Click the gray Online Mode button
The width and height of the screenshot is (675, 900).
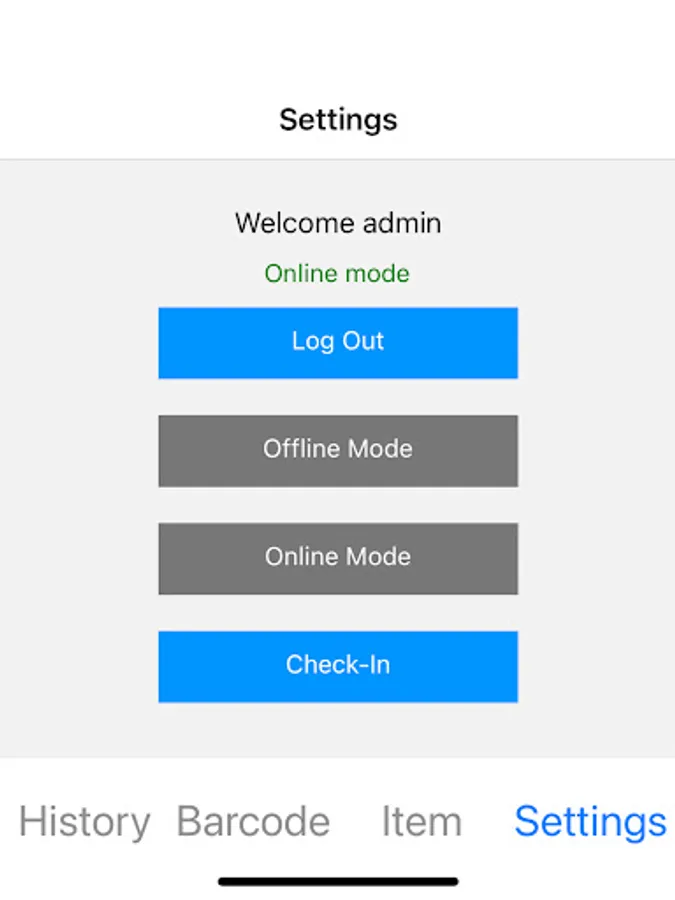coord(338,558)
